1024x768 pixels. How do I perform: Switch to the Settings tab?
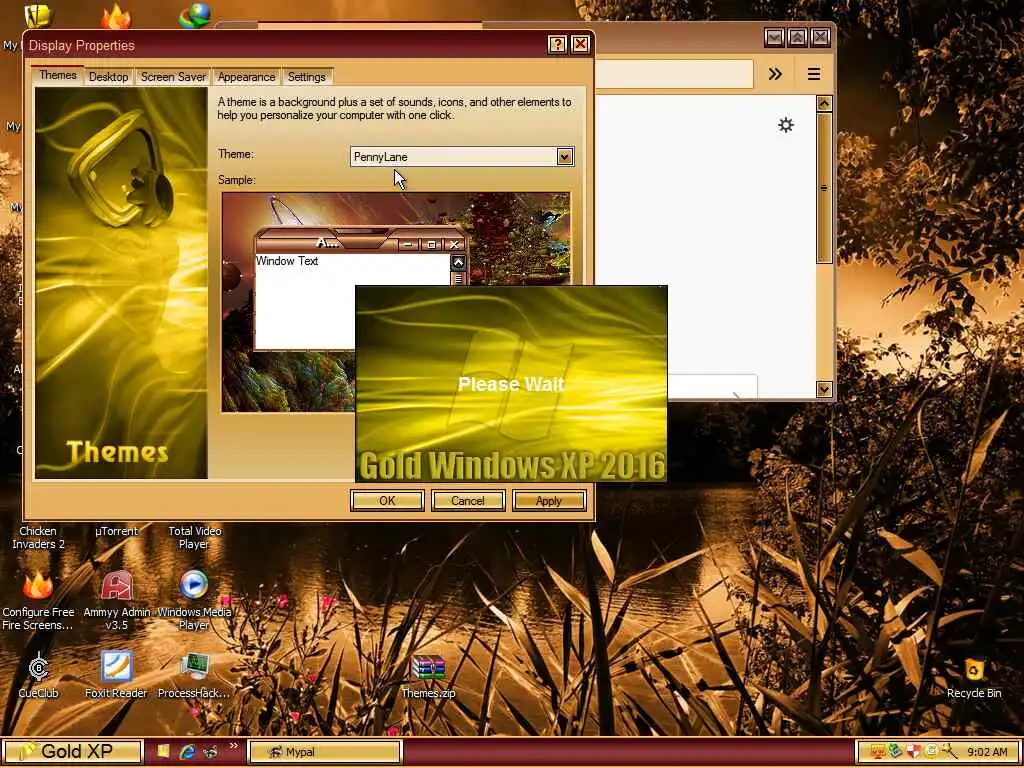coord(307,76)
